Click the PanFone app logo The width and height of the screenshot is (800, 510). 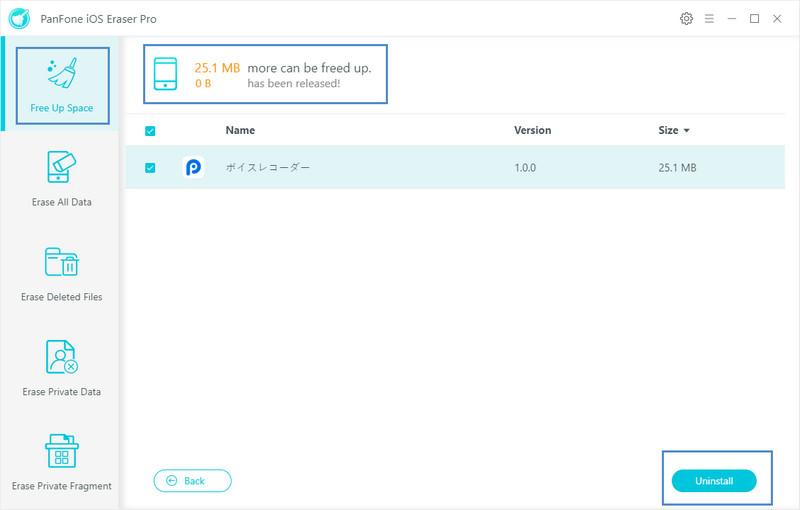coord(19,19)
